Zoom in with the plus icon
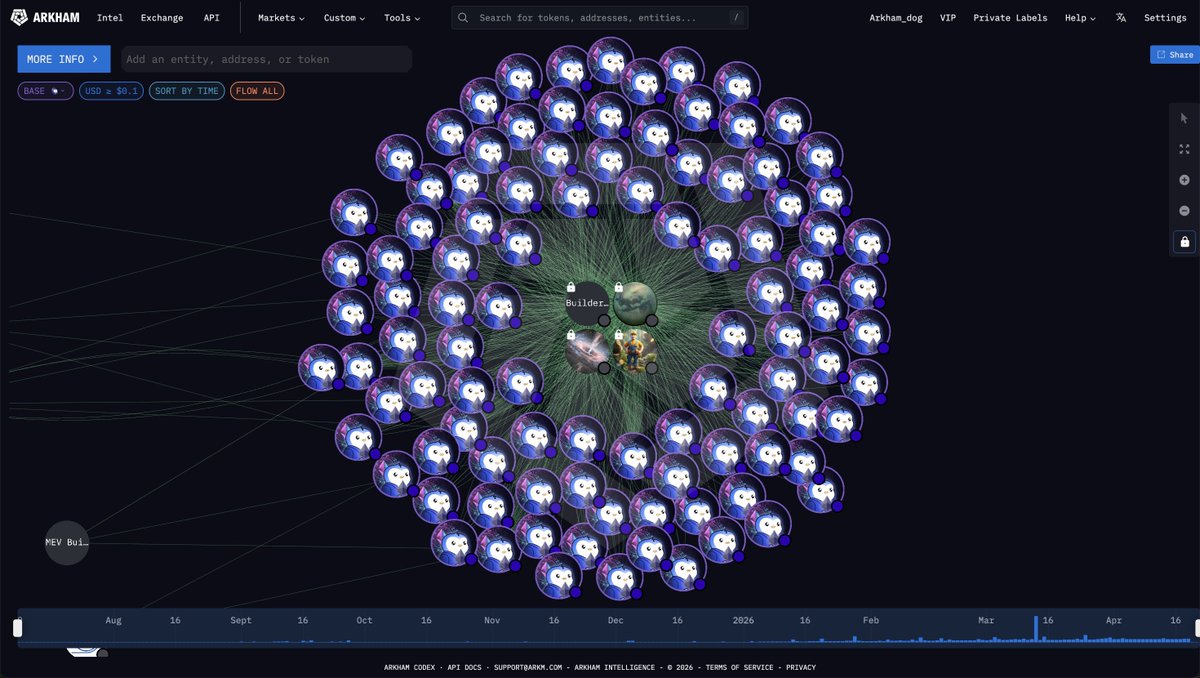 (x=1184, y=180)
